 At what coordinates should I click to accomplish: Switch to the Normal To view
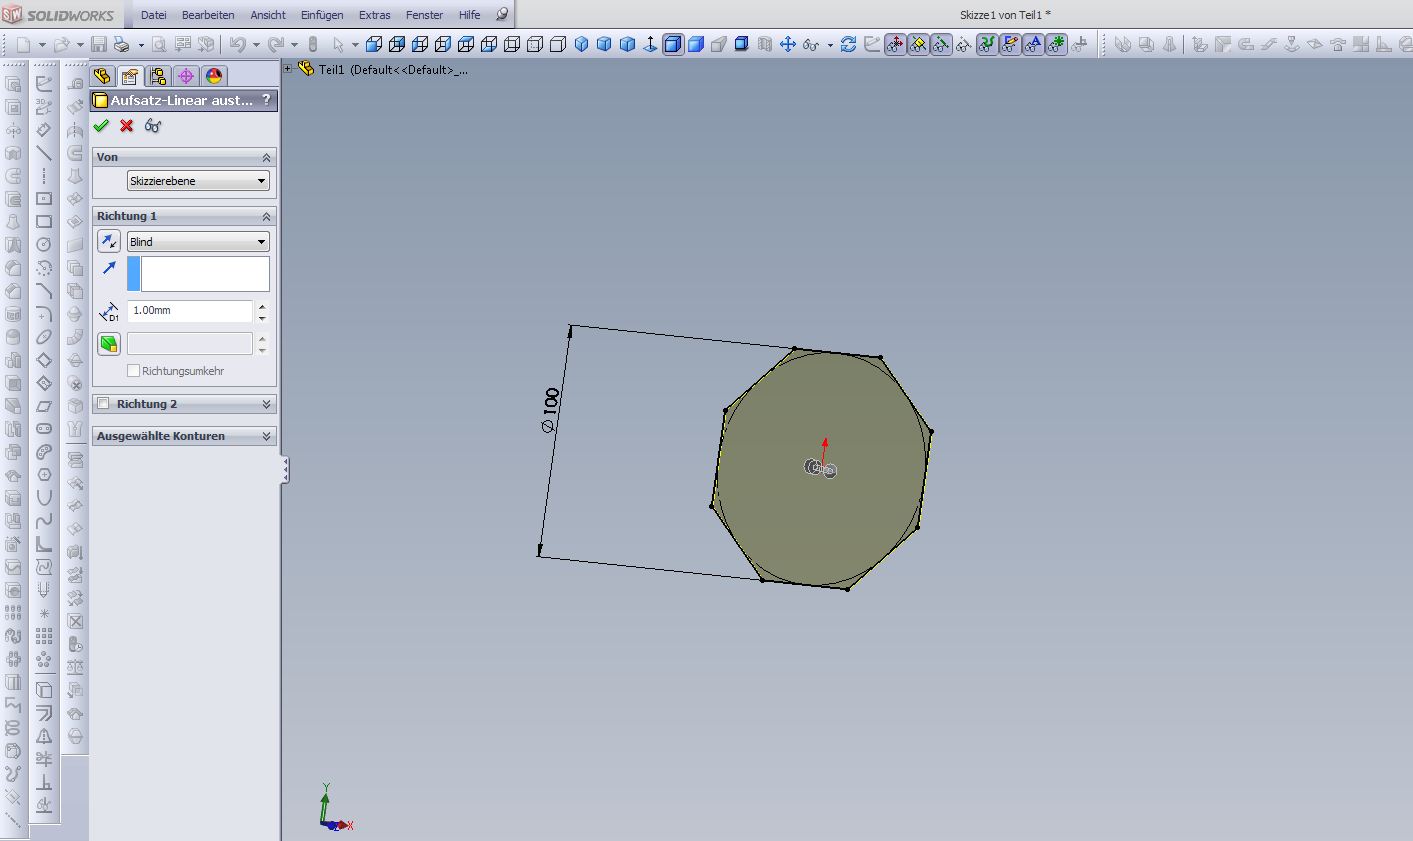[651, 44]
